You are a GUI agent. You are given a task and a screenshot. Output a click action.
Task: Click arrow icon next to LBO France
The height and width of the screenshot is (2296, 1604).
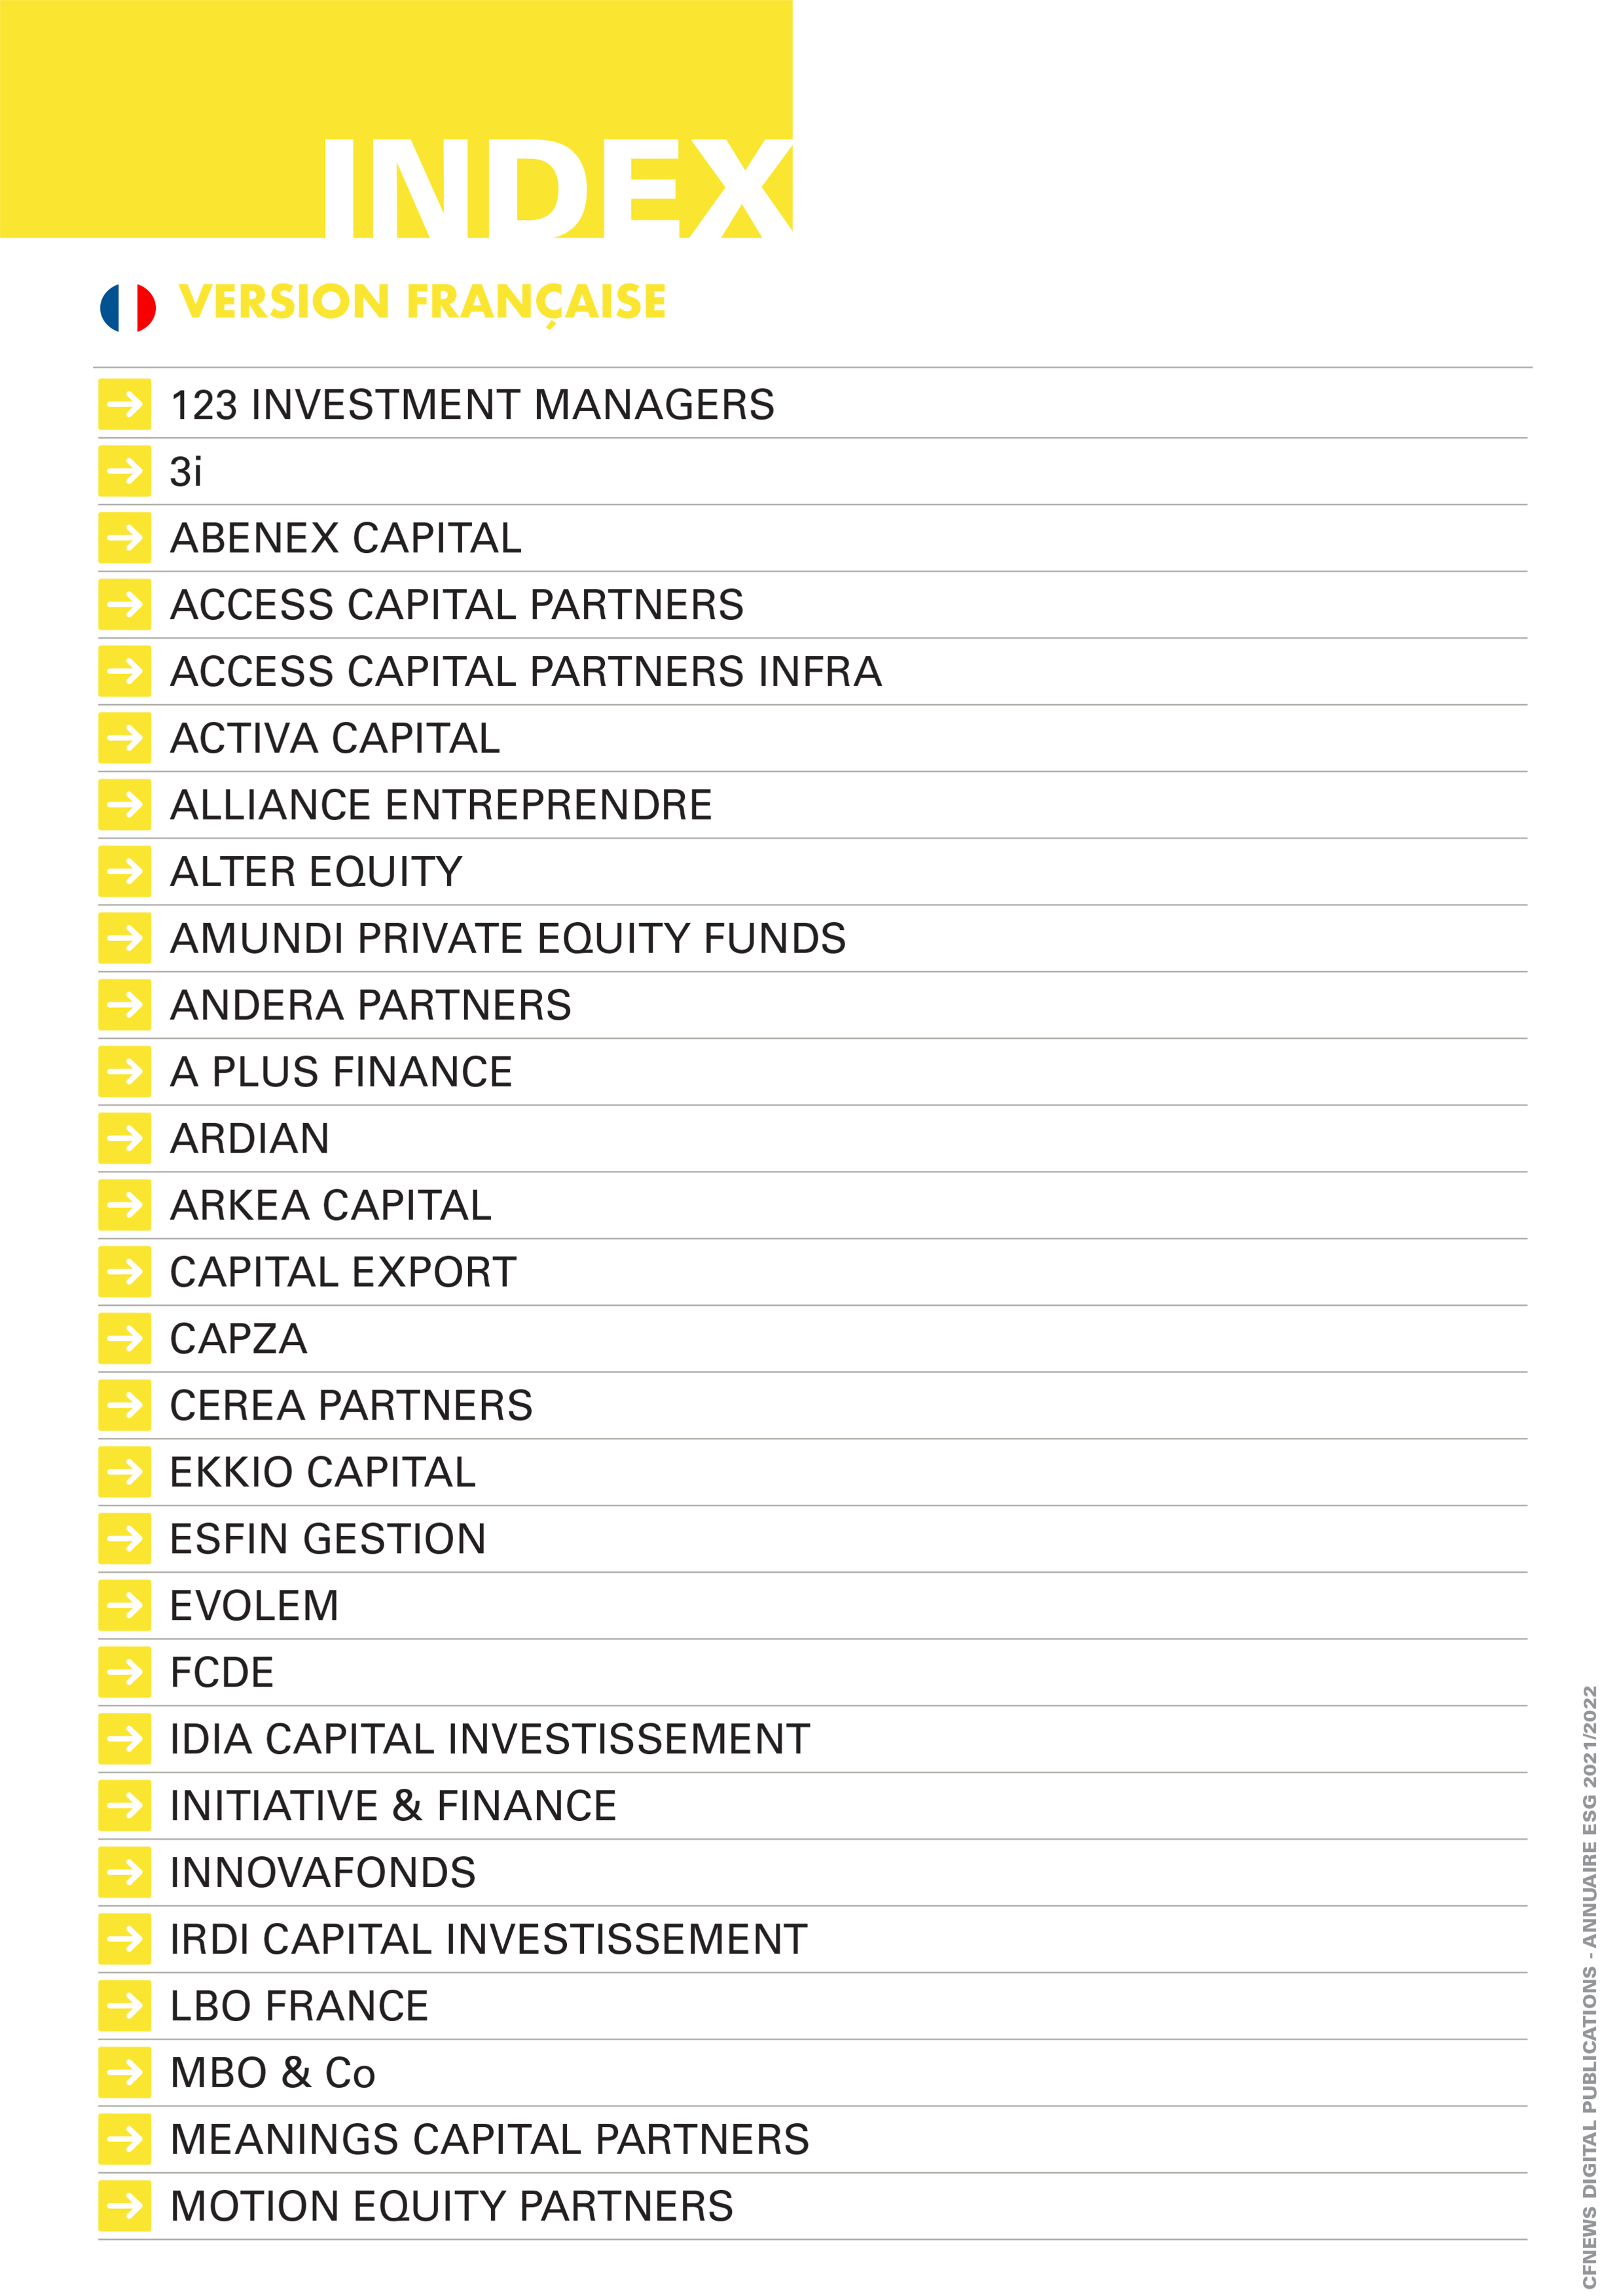coord(125,2005)
